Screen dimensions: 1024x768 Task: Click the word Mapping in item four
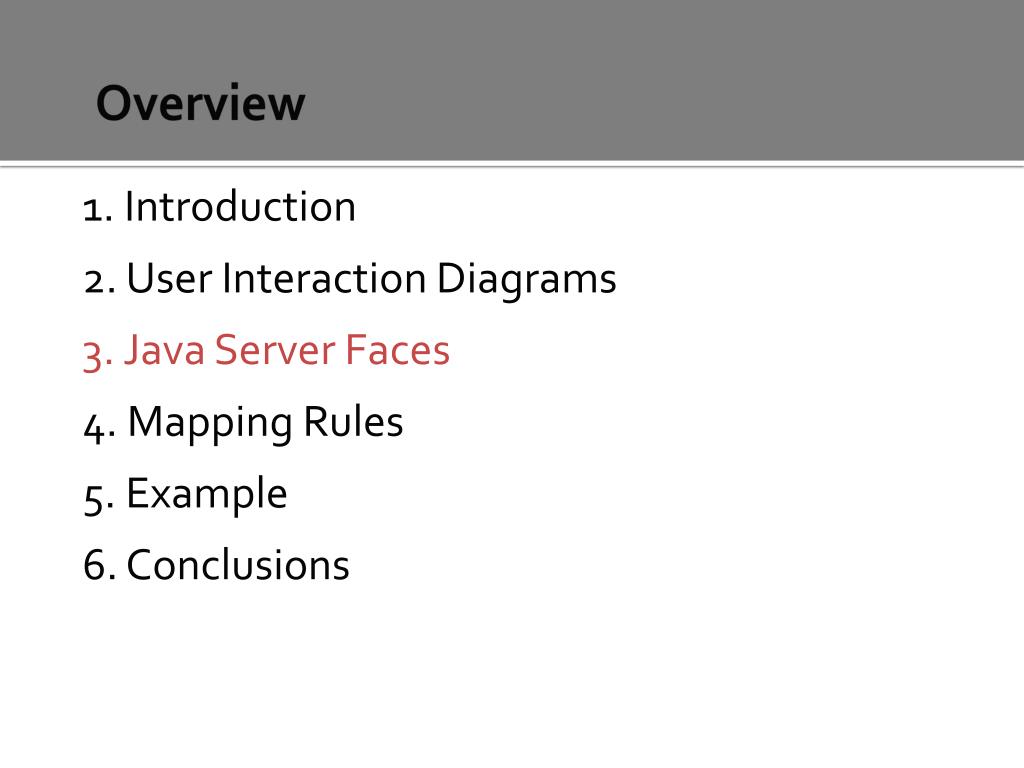[x=209, y=423]
